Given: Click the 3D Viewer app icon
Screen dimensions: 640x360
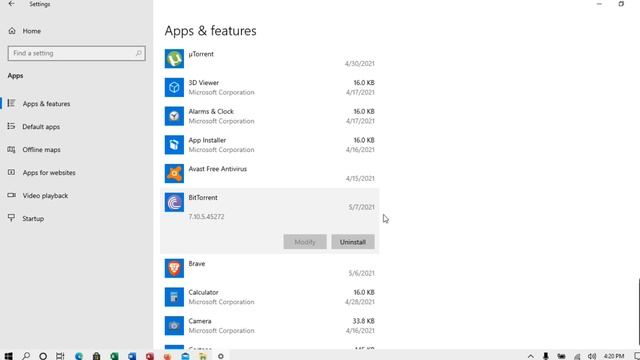Looking at the screenshot, I should tap(174, 87).
